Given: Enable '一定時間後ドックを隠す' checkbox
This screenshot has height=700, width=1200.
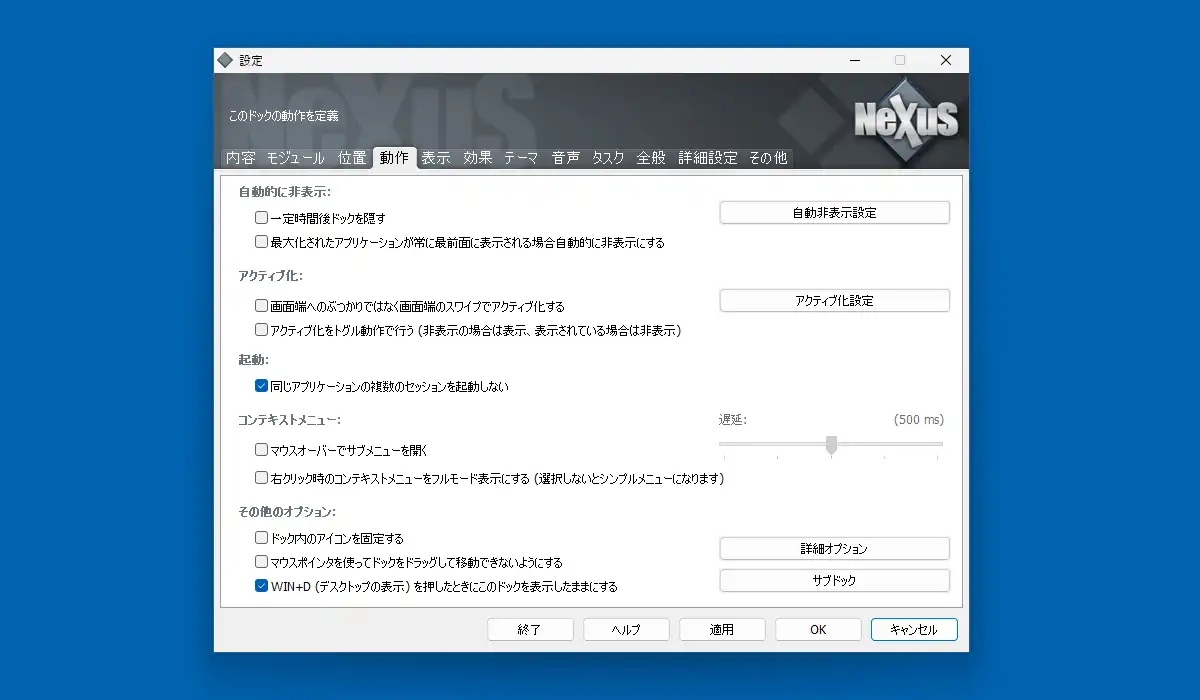Looking at the screenshot, I should 261,217.
